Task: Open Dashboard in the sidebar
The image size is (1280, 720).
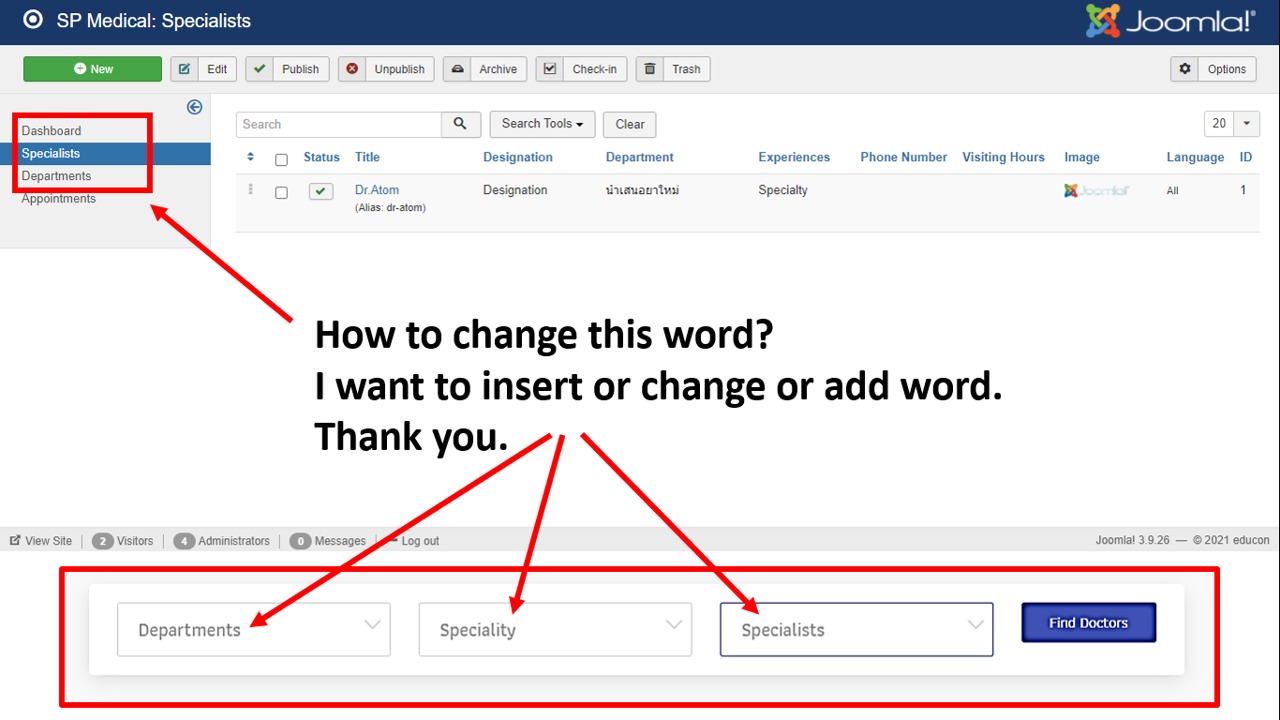Action: tap(52, 131)
